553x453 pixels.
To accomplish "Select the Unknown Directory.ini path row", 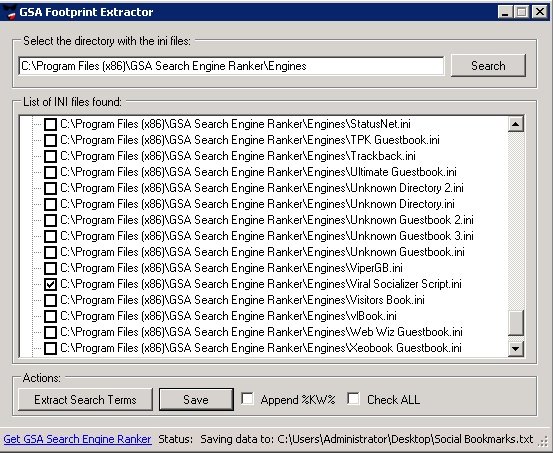I will click(257, 204).
